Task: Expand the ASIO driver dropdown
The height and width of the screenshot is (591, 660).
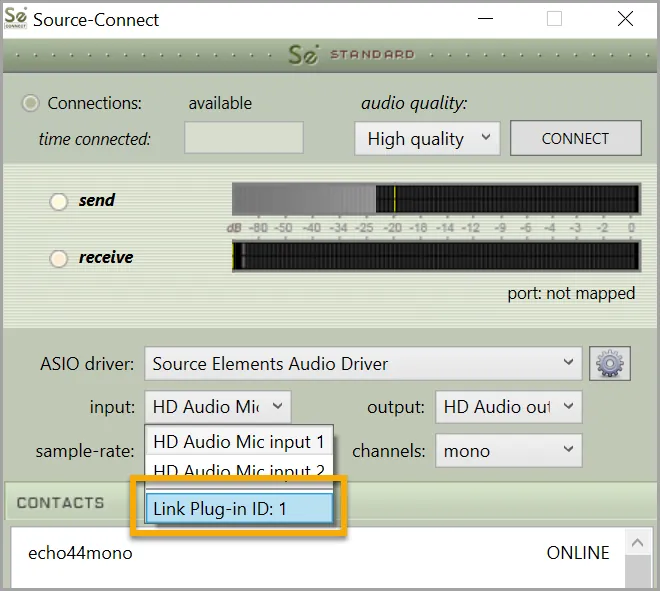Action: pos(363,364)
